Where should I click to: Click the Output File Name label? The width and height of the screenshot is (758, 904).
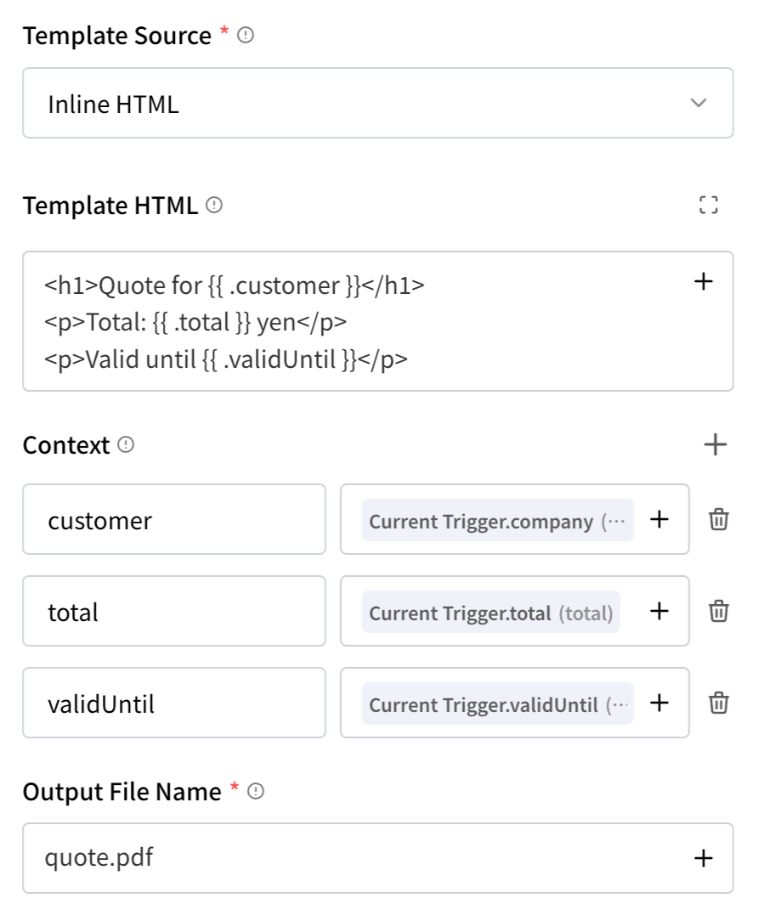[122, 792]
